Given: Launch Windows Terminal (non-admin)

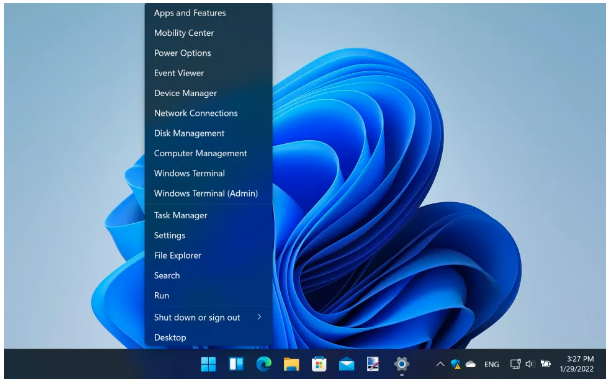Looking at the screenshot, I should [208, 173].
